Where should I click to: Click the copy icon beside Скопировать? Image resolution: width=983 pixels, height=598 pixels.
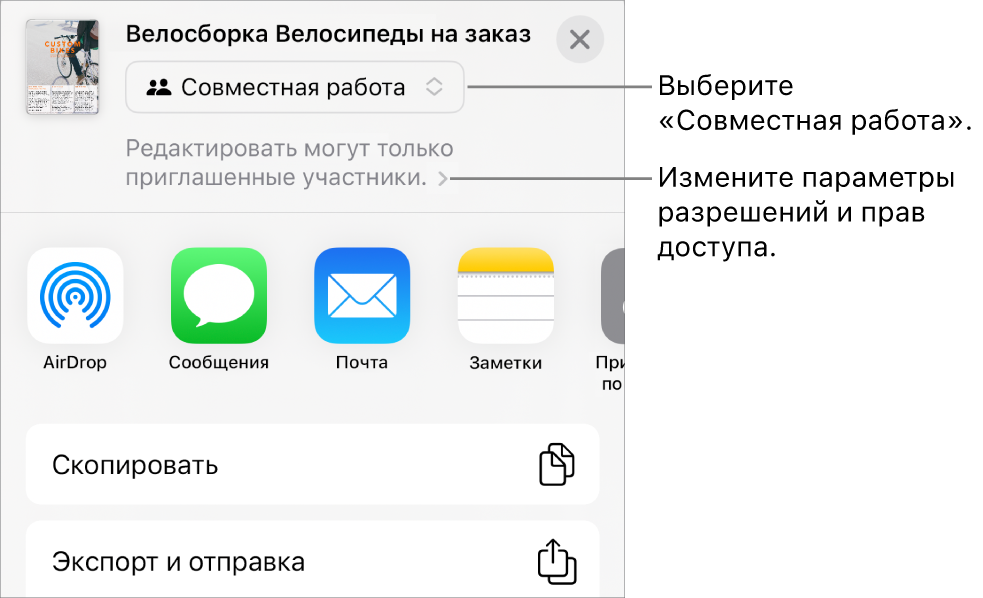pyautogui.click(x=557, y=465)
